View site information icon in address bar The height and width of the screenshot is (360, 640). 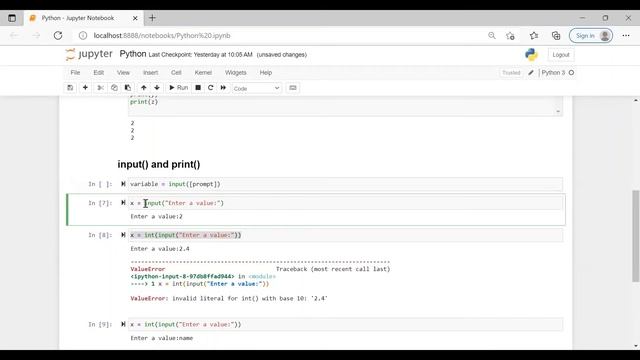click(x=83, y=36)
